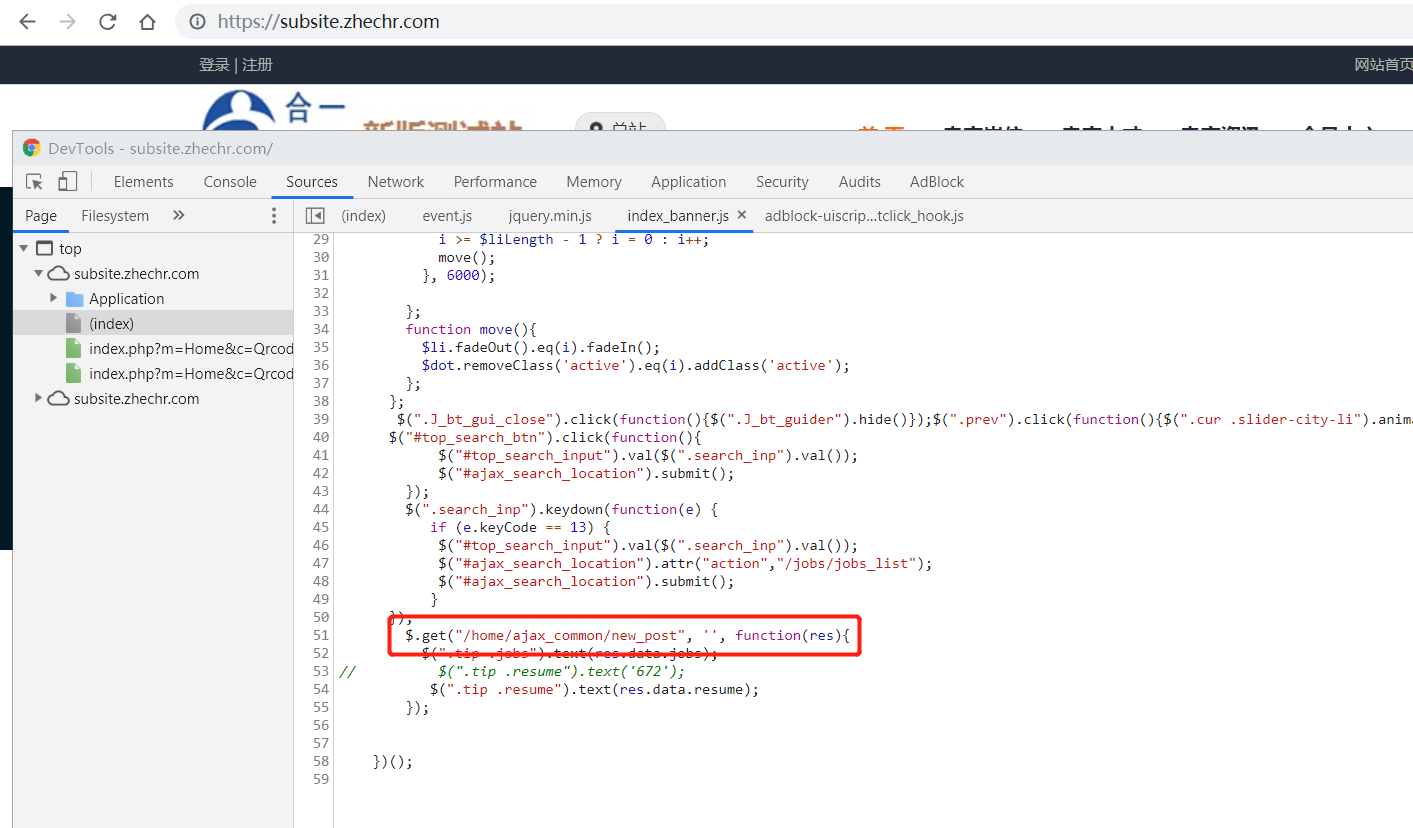Viewport: 1413px width, 828px height.
Task: Select (index) file in the tree
Action: pos(111,324)
